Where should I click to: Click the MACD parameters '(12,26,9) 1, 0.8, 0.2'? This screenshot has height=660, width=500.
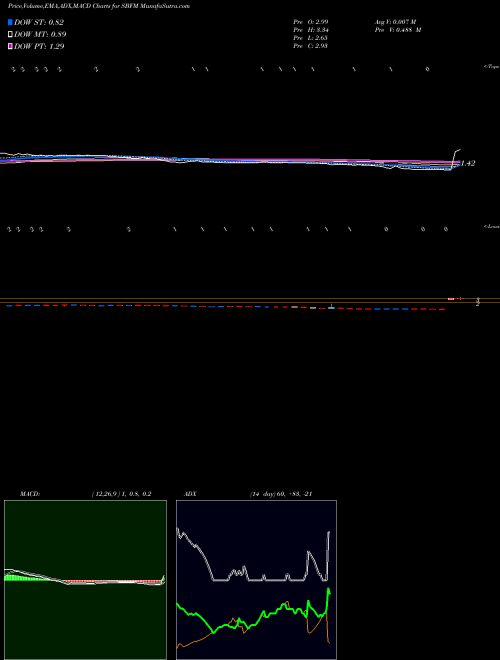coord(121,494)
